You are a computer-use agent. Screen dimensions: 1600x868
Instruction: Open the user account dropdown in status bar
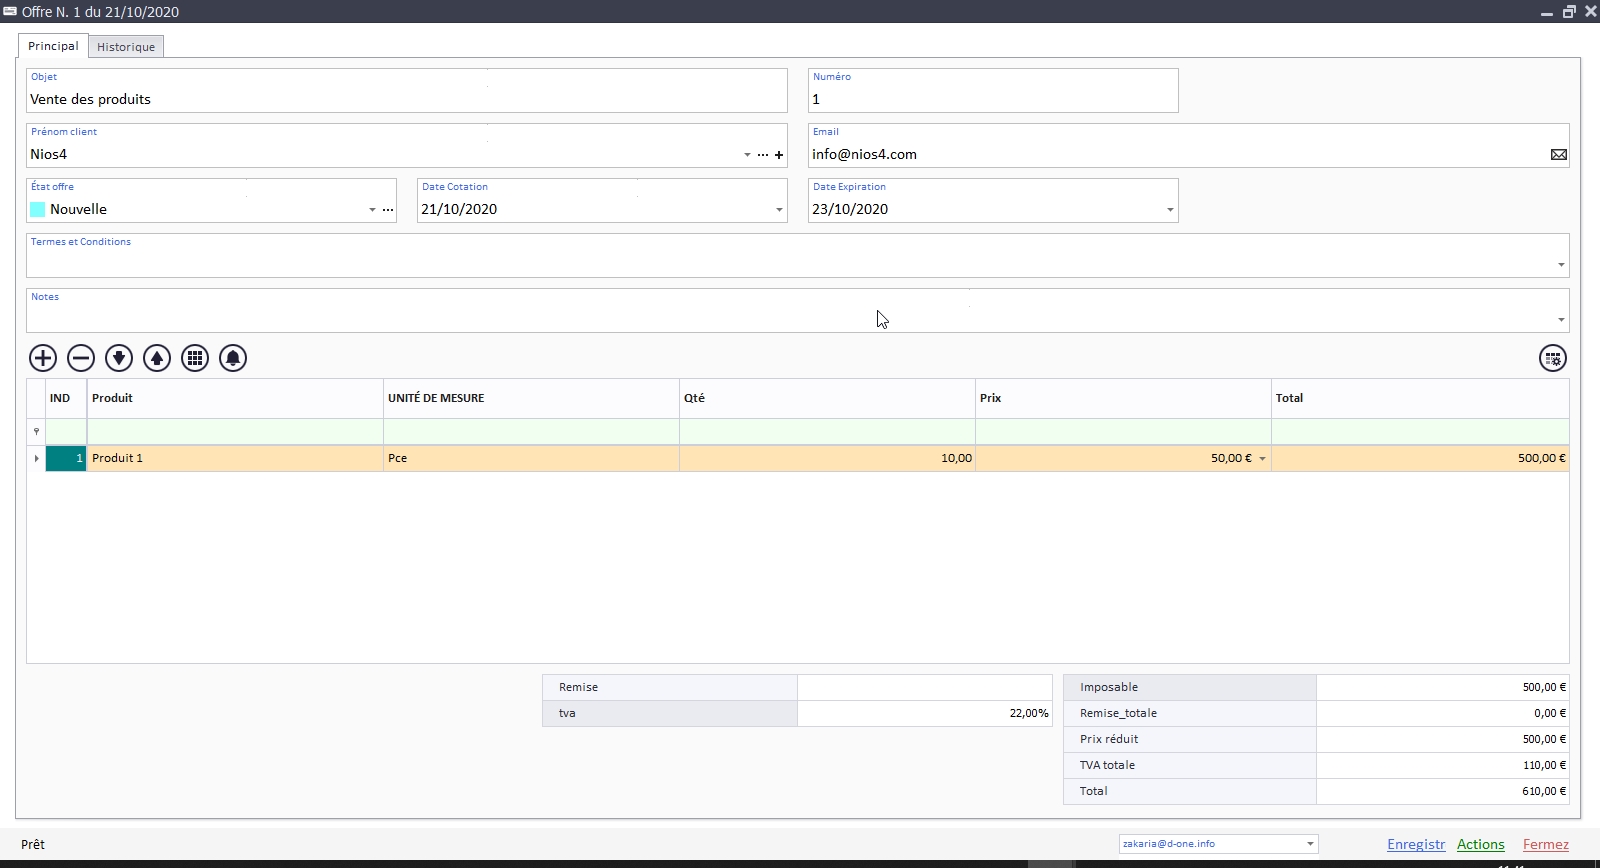coord(1310,844)
